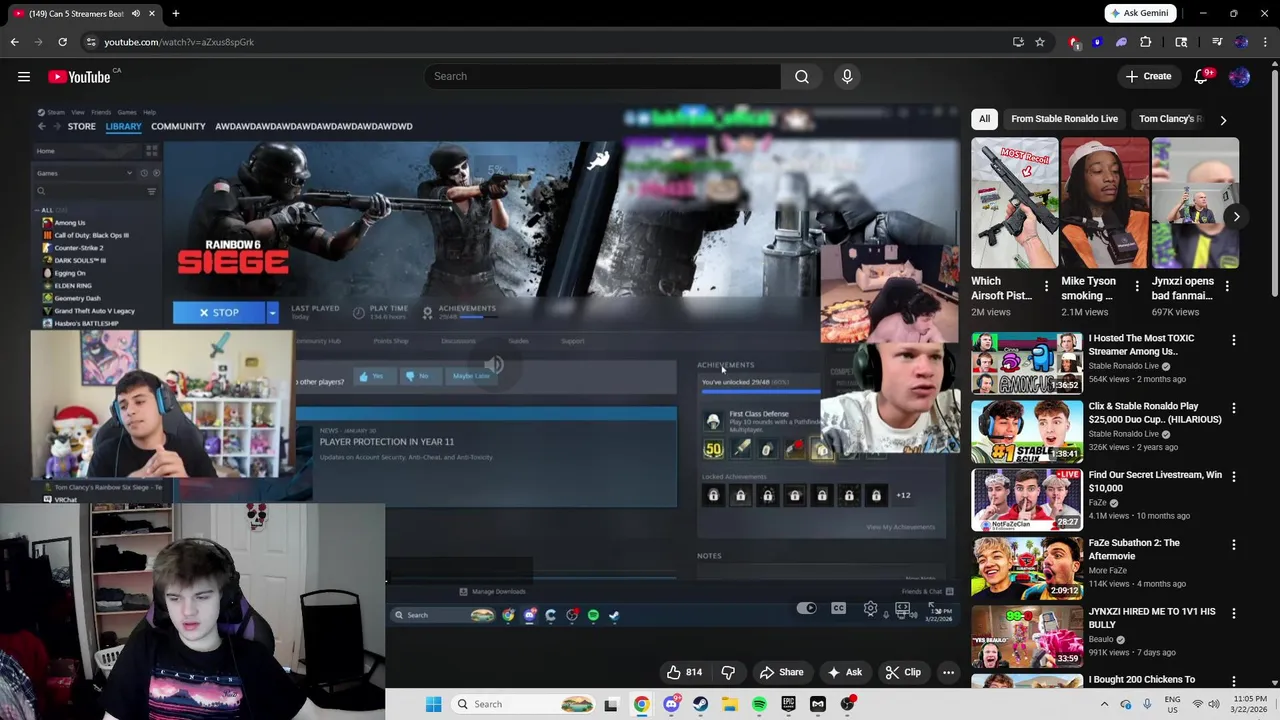Click Ask Gemini button
Viewport: 1280px width, 720px height.
1138,13
